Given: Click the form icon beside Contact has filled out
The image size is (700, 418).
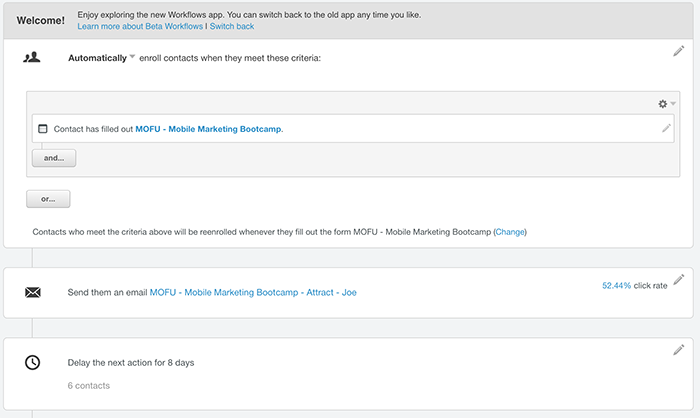Looking at the screenshot, I should [42, 129].
